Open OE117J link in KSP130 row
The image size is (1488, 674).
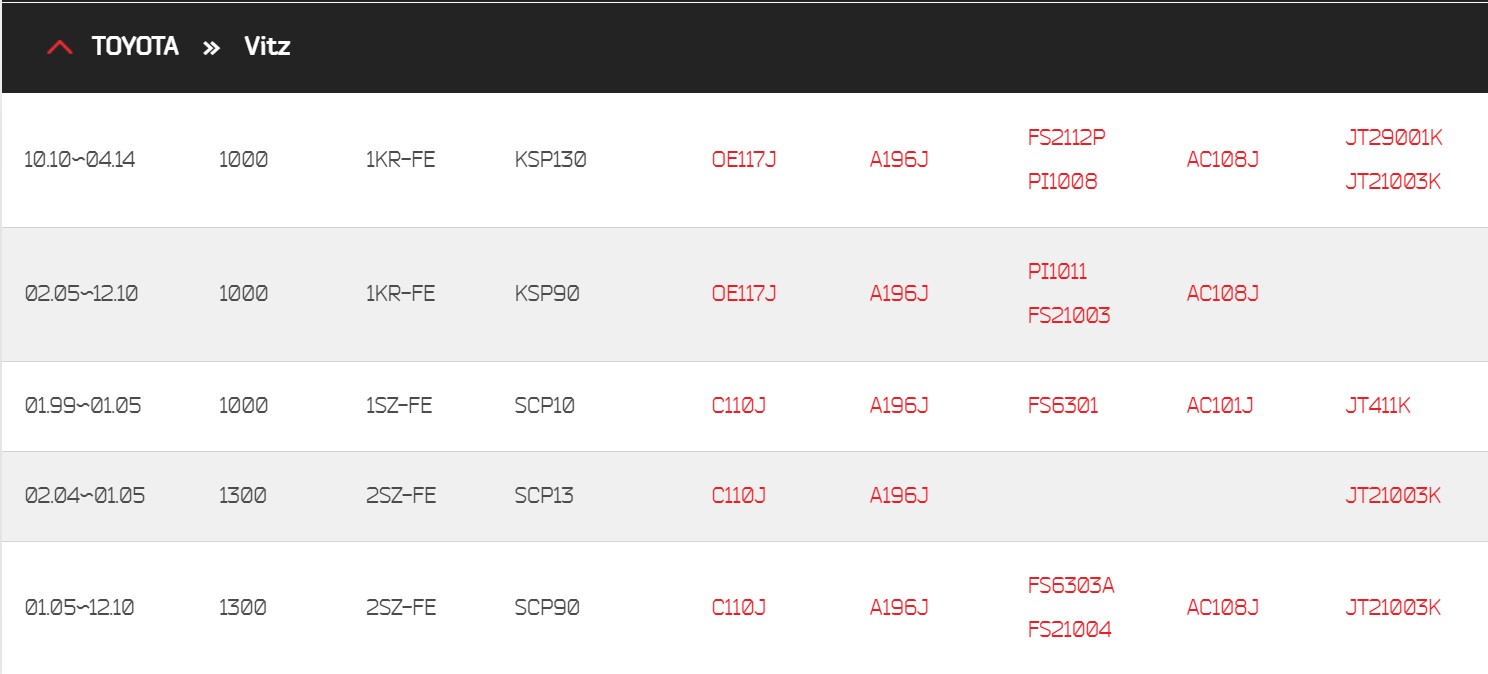(744, 160)
